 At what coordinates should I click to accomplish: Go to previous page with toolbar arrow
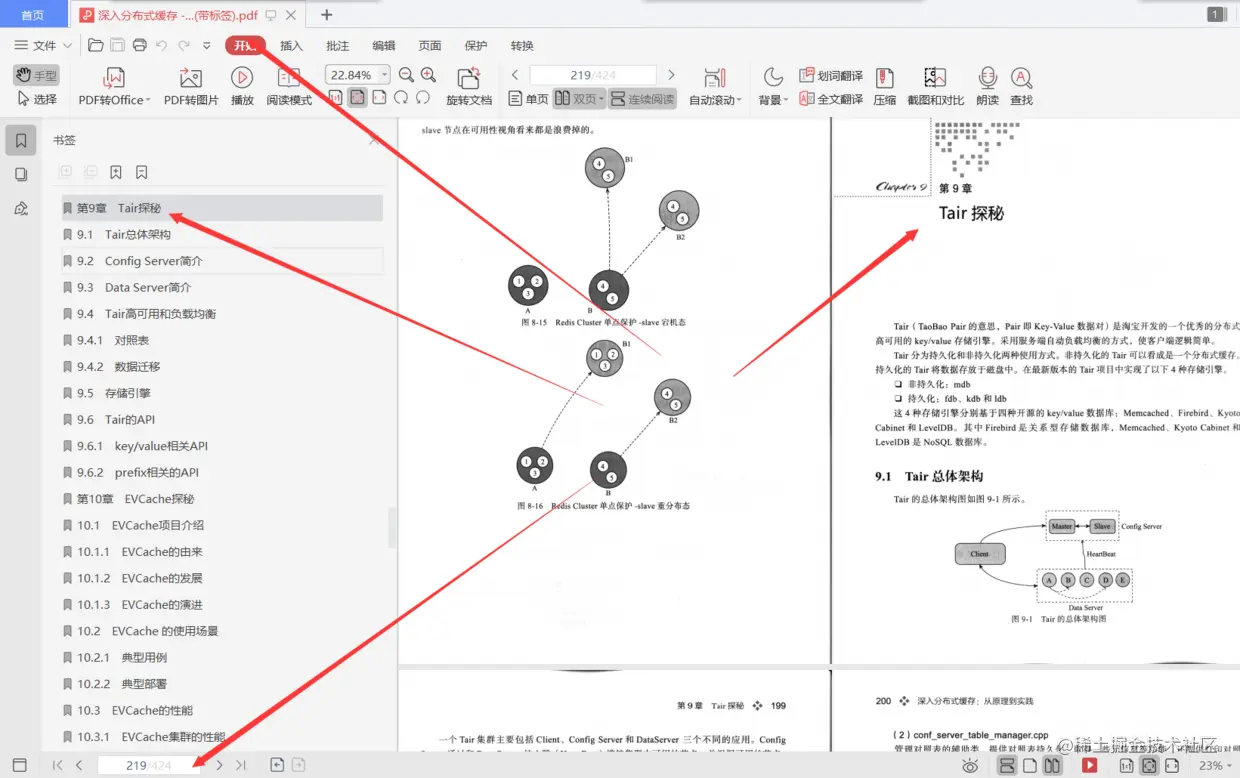coord(515,75)
